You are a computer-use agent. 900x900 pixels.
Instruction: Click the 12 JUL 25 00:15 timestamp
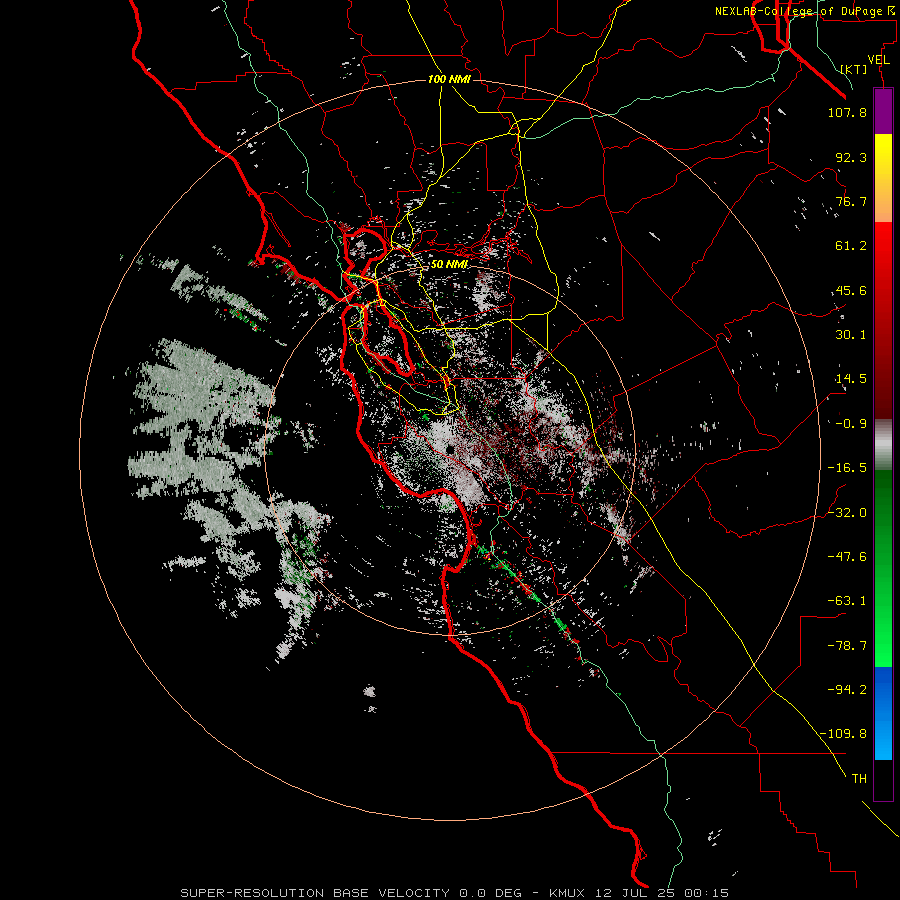click(x=660, y=893)
